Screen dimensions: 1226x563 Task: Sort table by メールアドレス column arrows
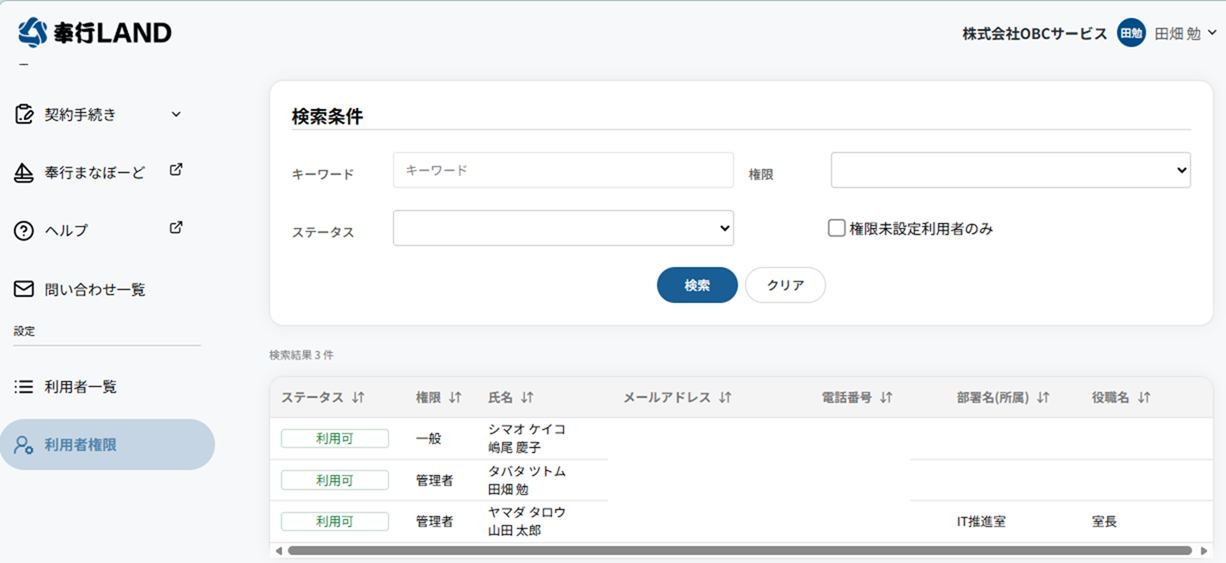click(725, 398)
